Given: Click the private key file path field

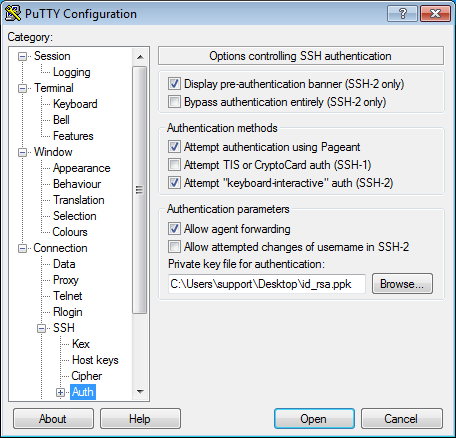Looking at the screenshot, I should coord(267,284).
